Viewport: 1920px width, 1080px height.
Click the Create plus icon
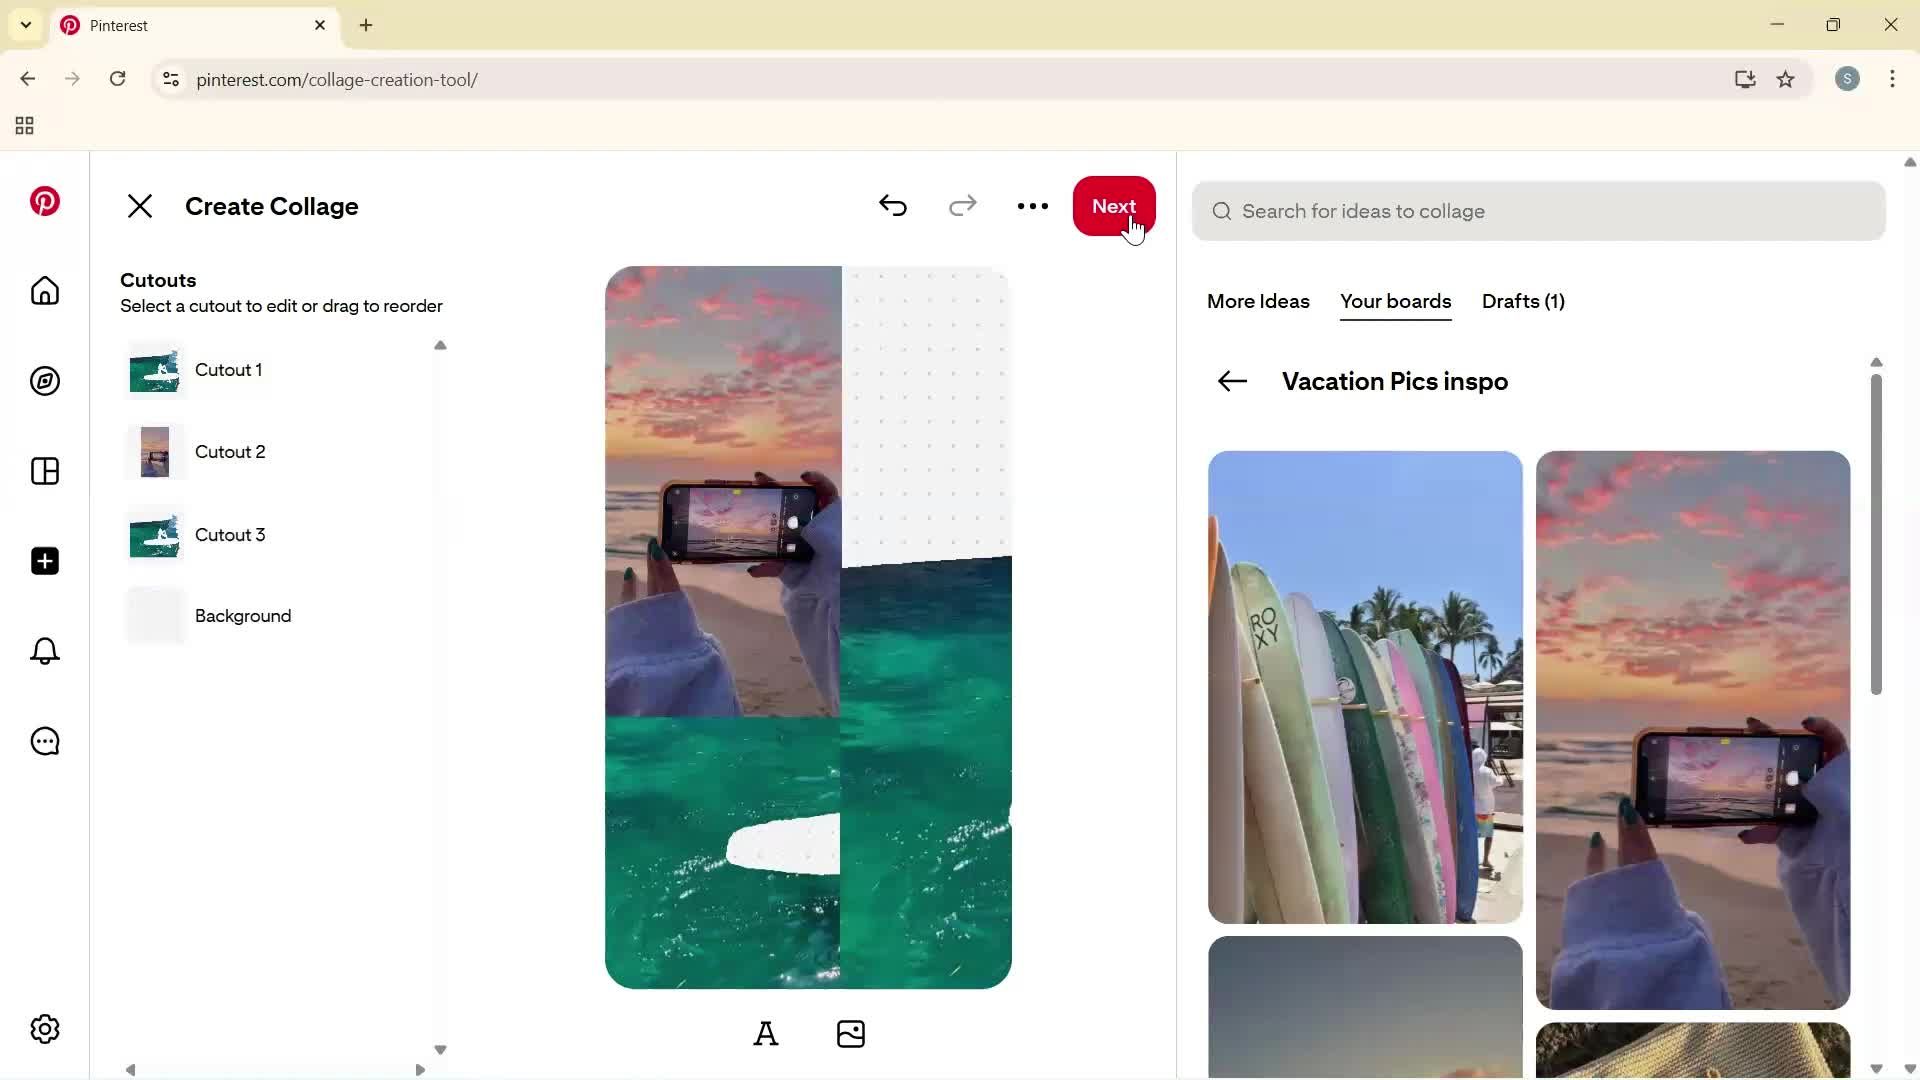[44, 561]
